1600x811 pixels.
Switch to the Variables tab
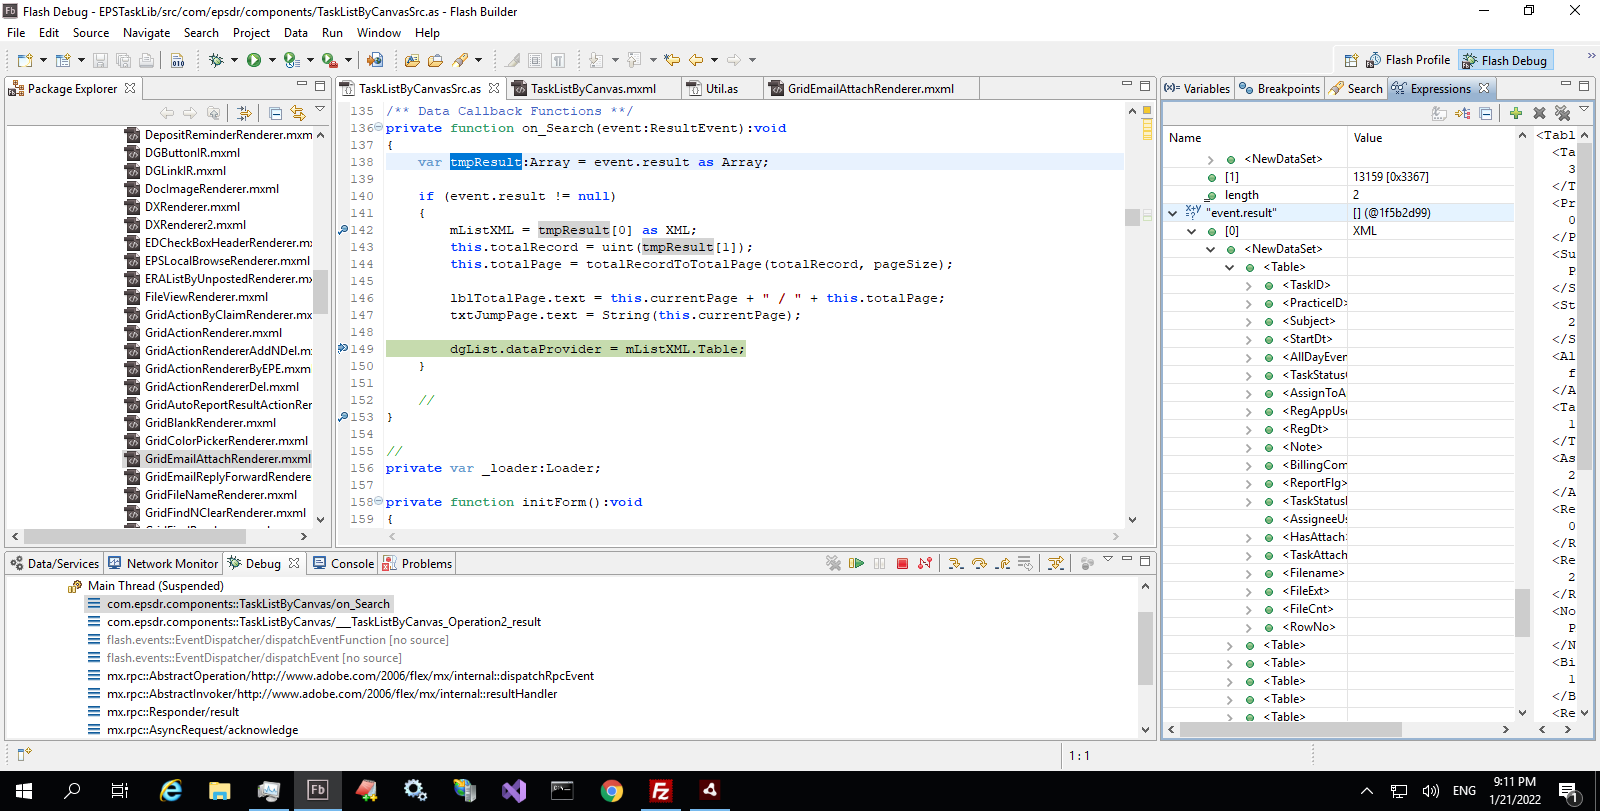(x=1197, y=89)
